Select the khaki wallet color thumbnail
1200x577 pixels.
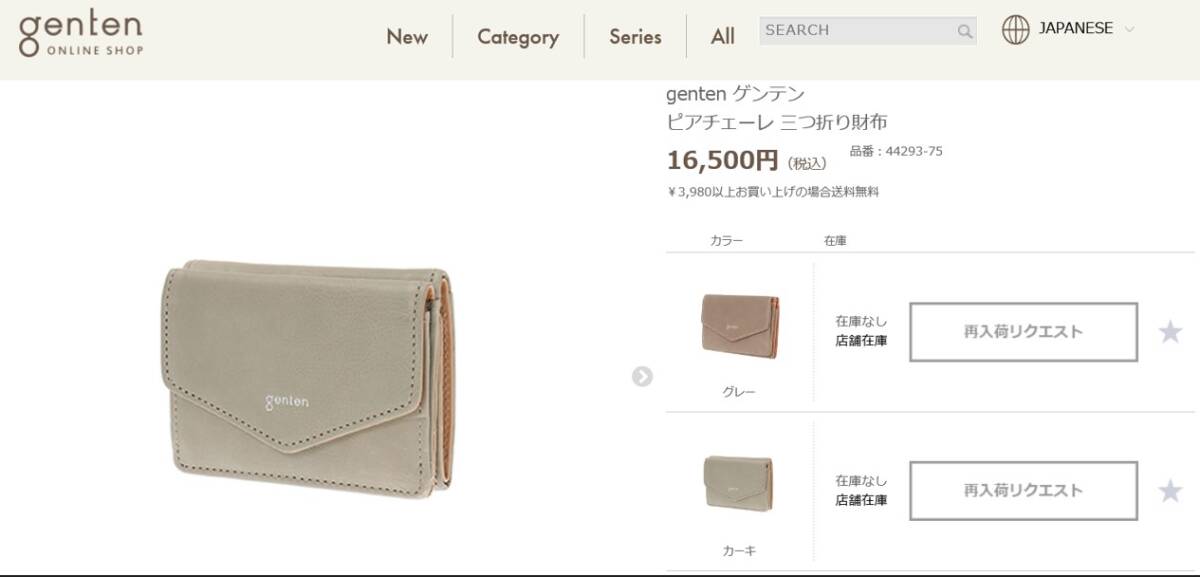(x=738, y=483)
